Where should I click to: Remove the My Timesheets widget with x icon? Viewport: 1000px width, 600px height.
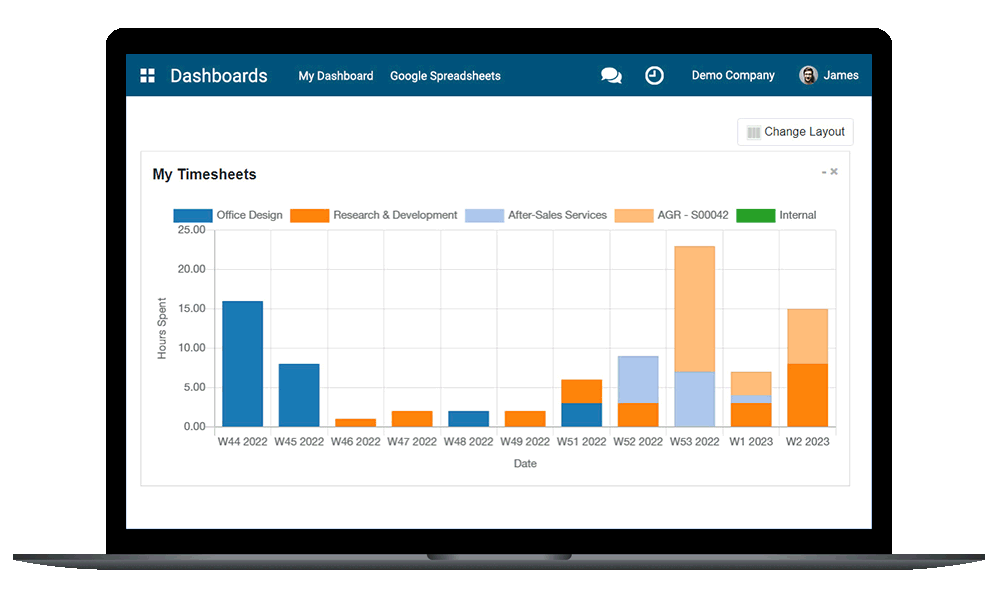point(835,170)
